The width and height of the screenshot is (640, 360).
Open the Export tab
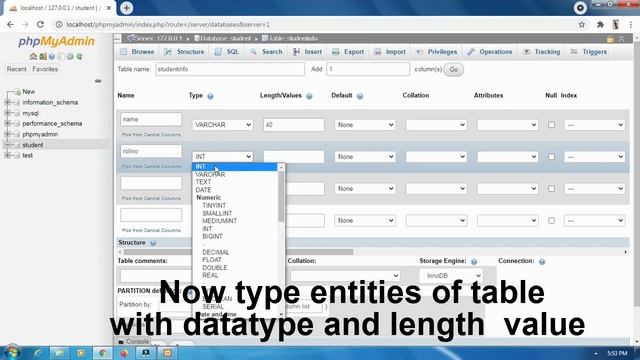click(348, 52)
